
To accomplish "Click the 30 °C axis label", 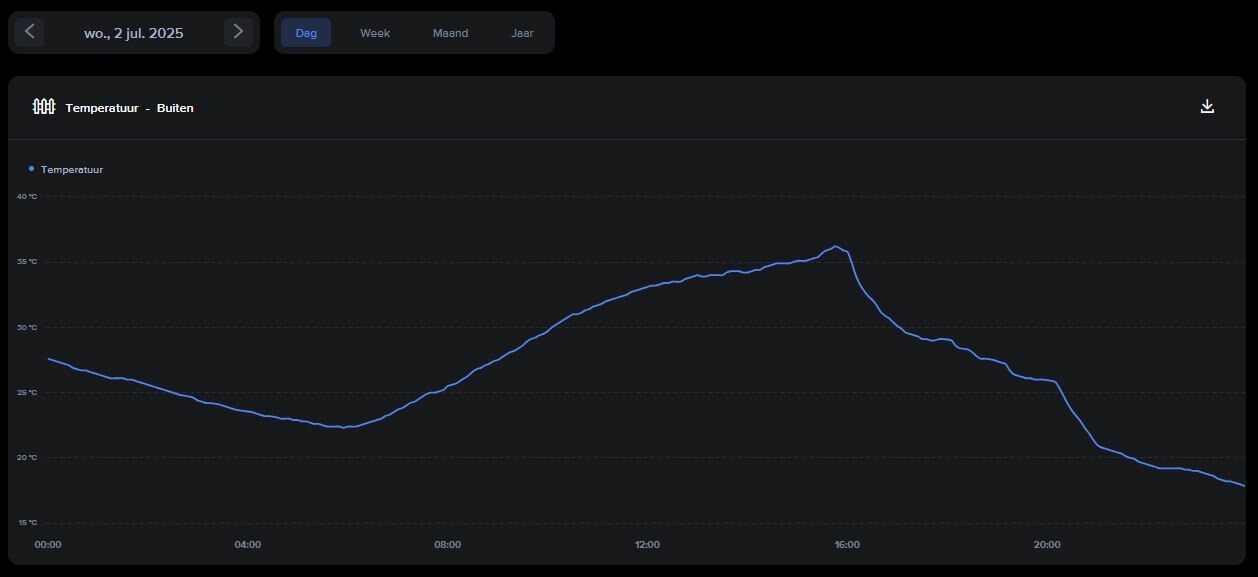I will click(27, 327).
